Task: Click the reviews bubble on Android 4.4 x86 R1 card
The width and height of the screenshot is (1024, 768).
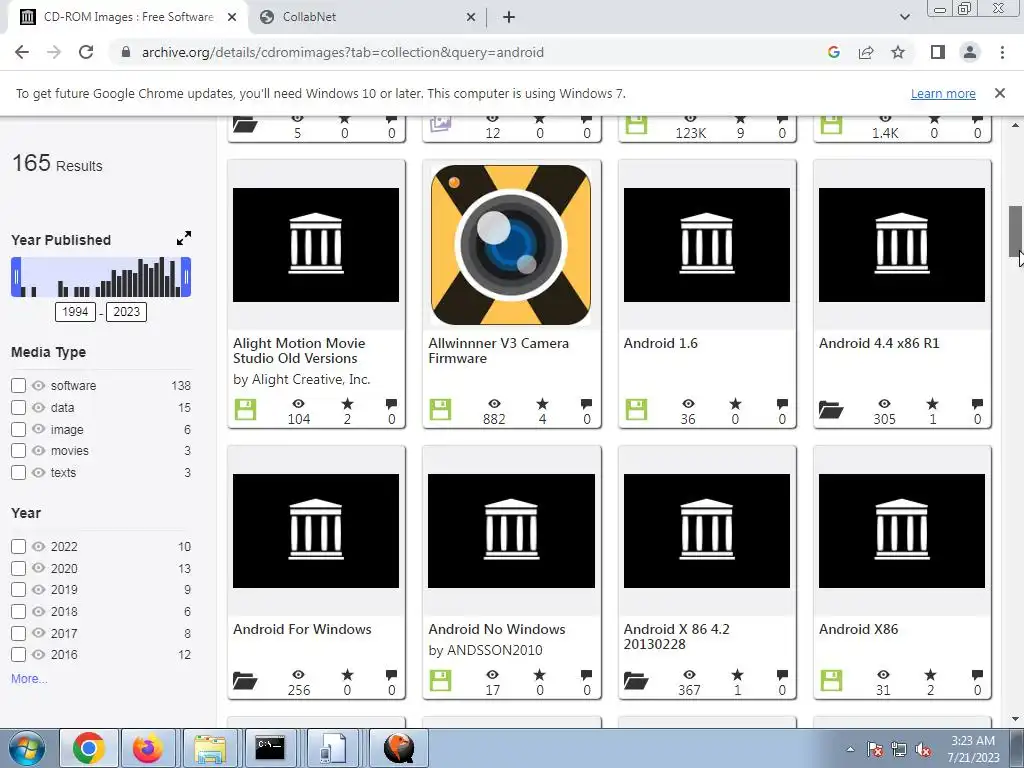Action: (x=977, y=404)
